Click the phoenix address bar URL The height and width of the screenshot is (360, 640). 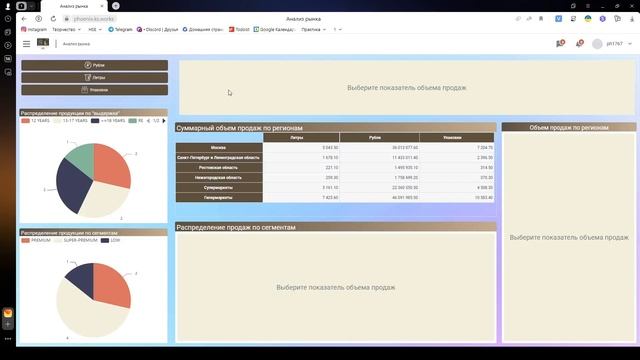[93, 19]
